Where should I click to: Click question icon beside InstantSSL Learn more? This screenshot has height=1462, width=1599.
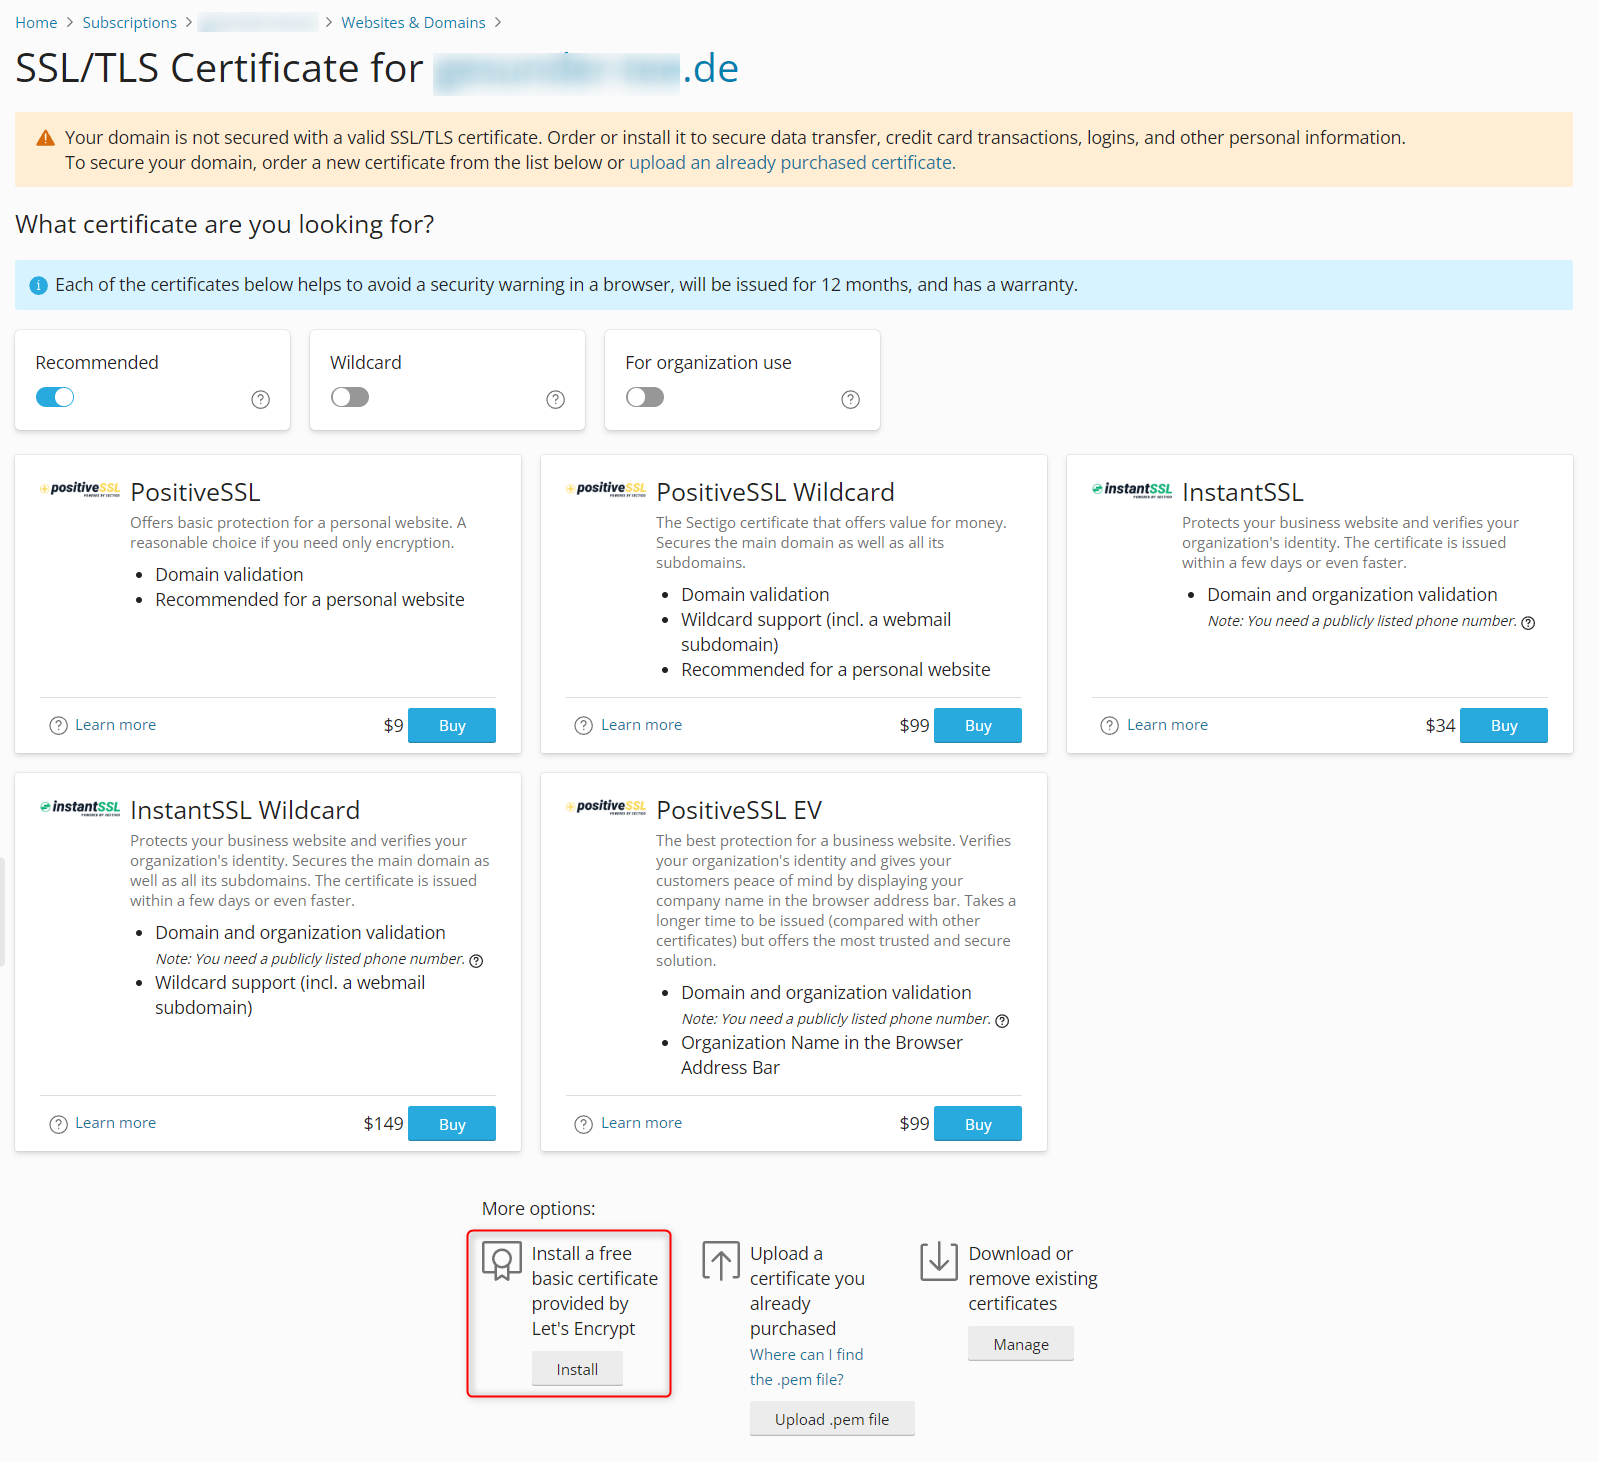click(1110, 726)
